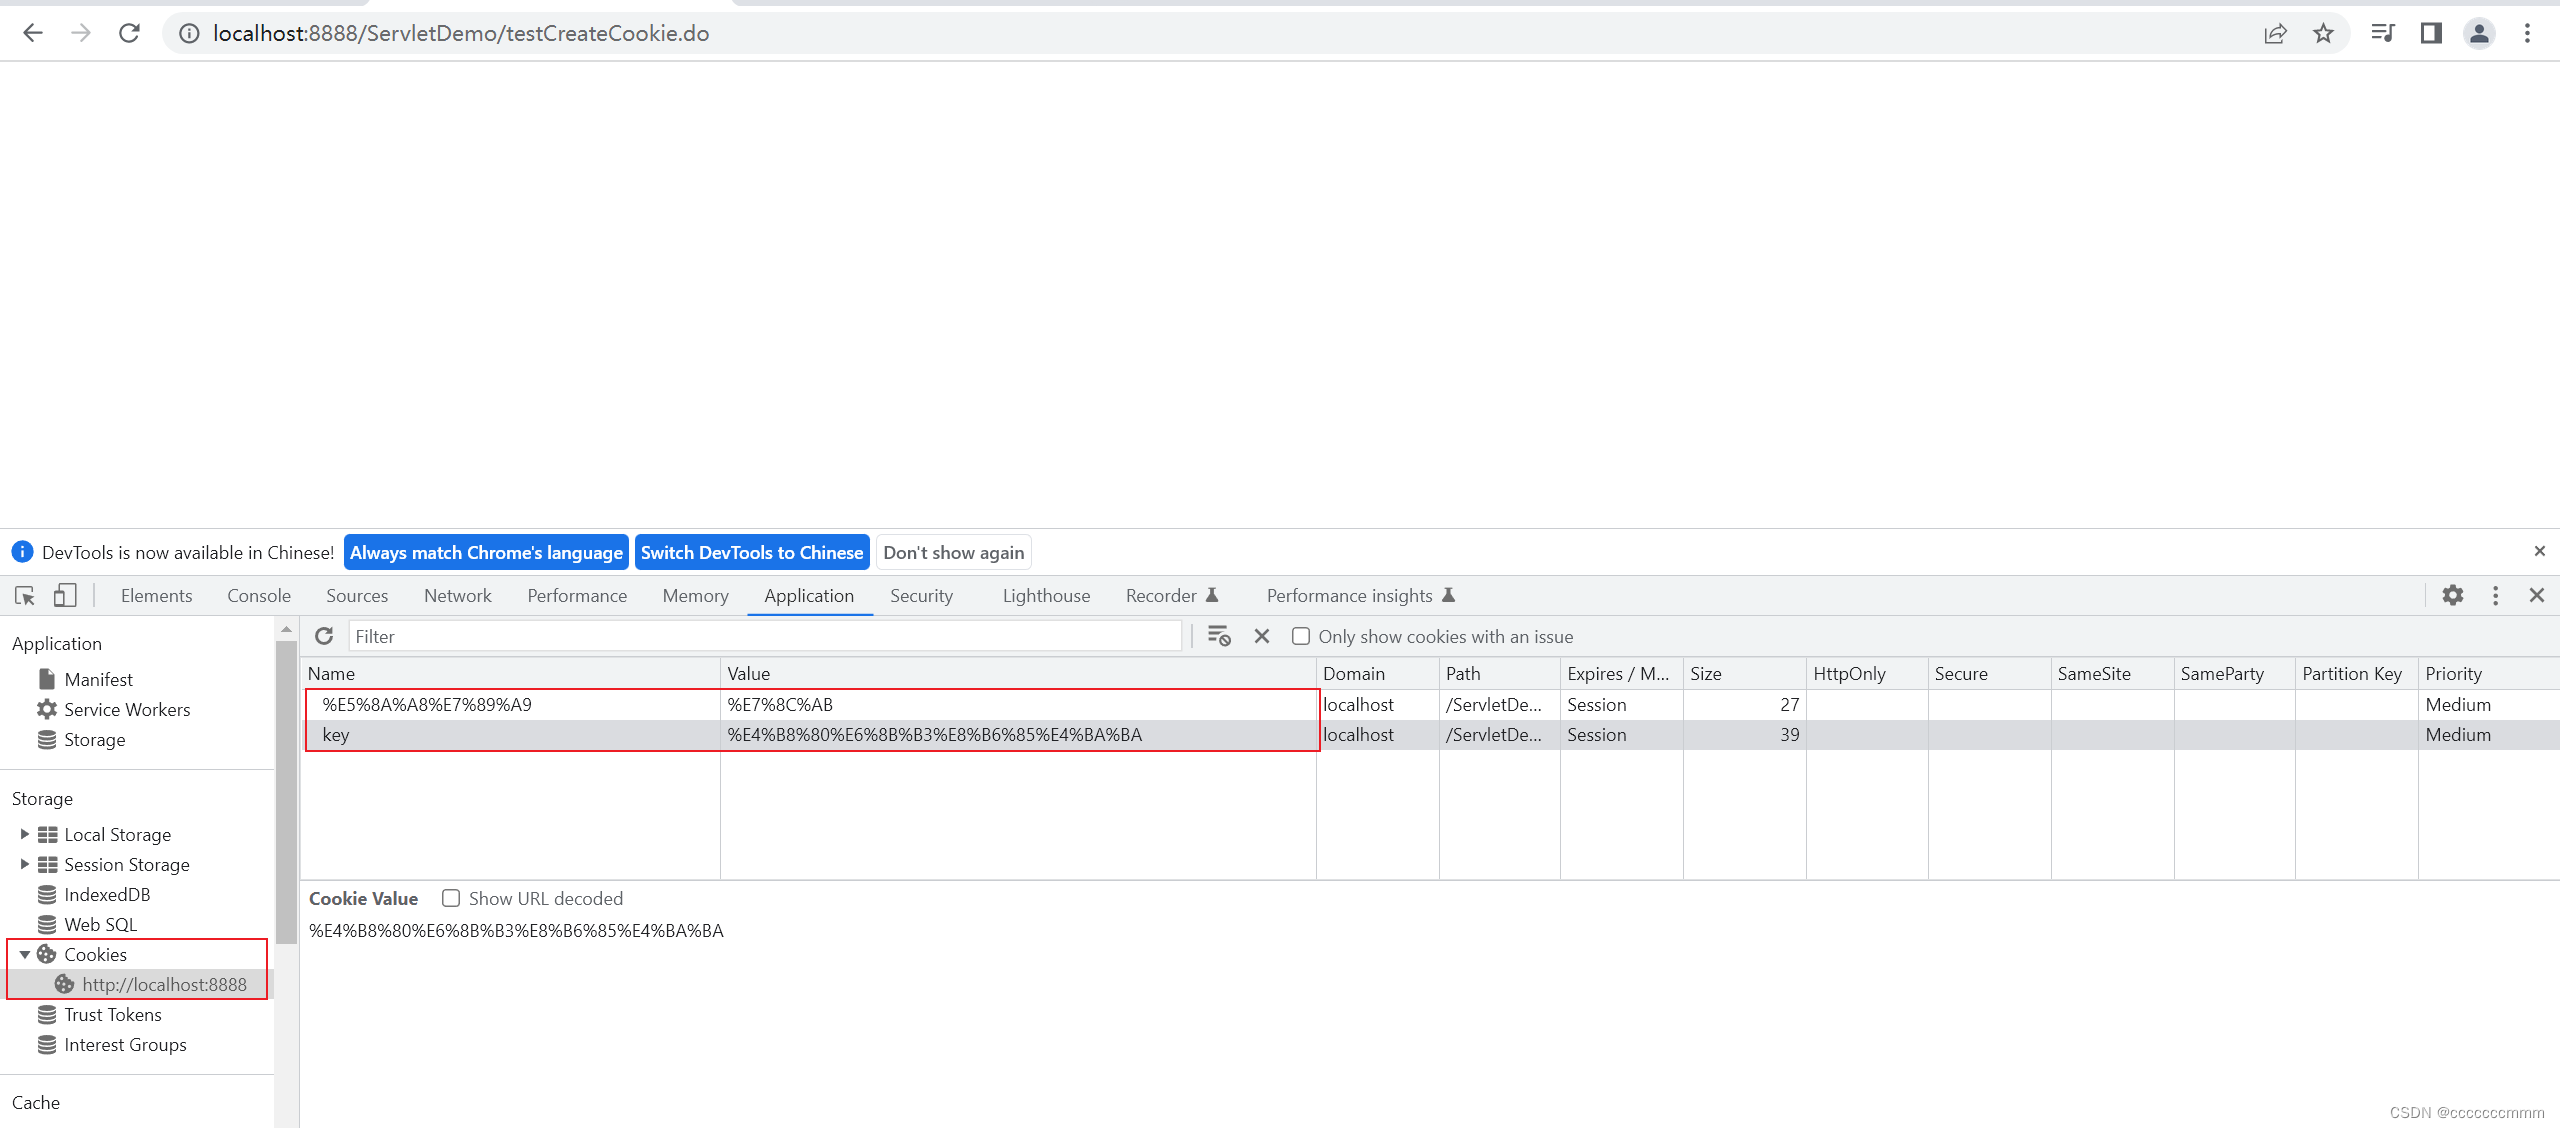Open DevTools settings gear
The image size is (2560, 1128).
click(2453, 596)
